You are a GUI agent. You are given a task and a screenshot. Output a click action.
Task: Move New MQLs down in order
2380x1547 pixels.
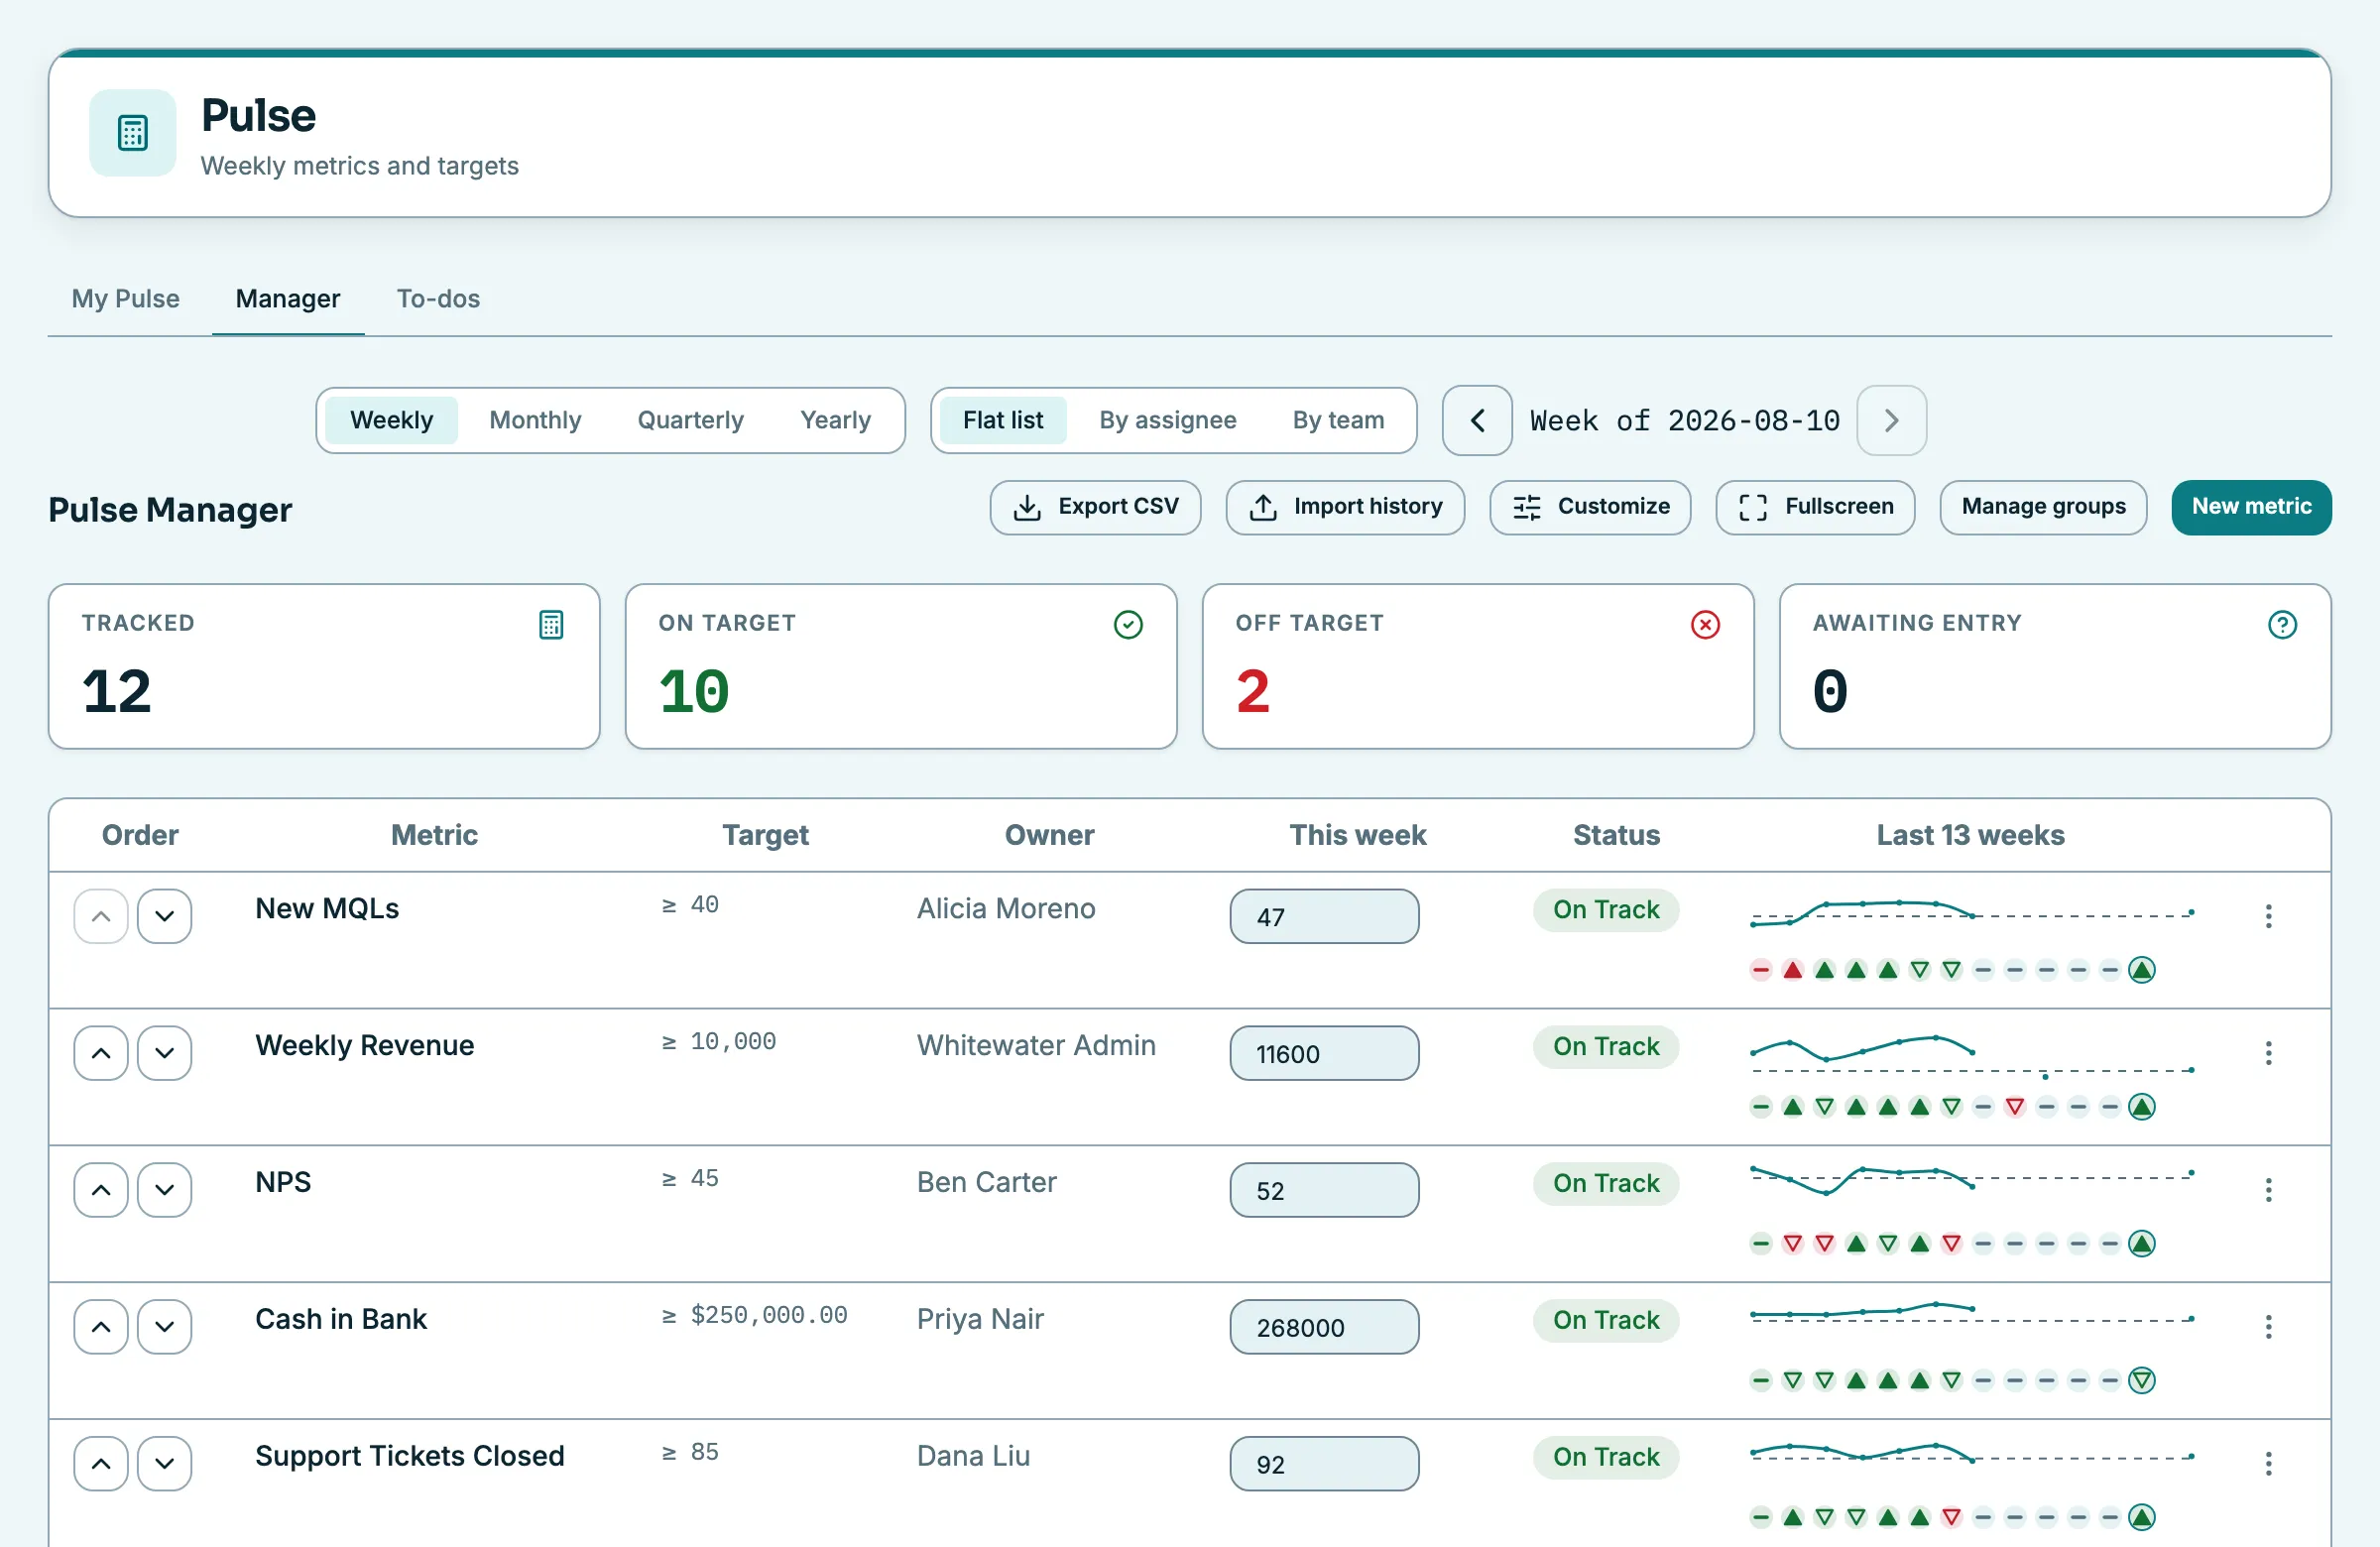[165, 916]
